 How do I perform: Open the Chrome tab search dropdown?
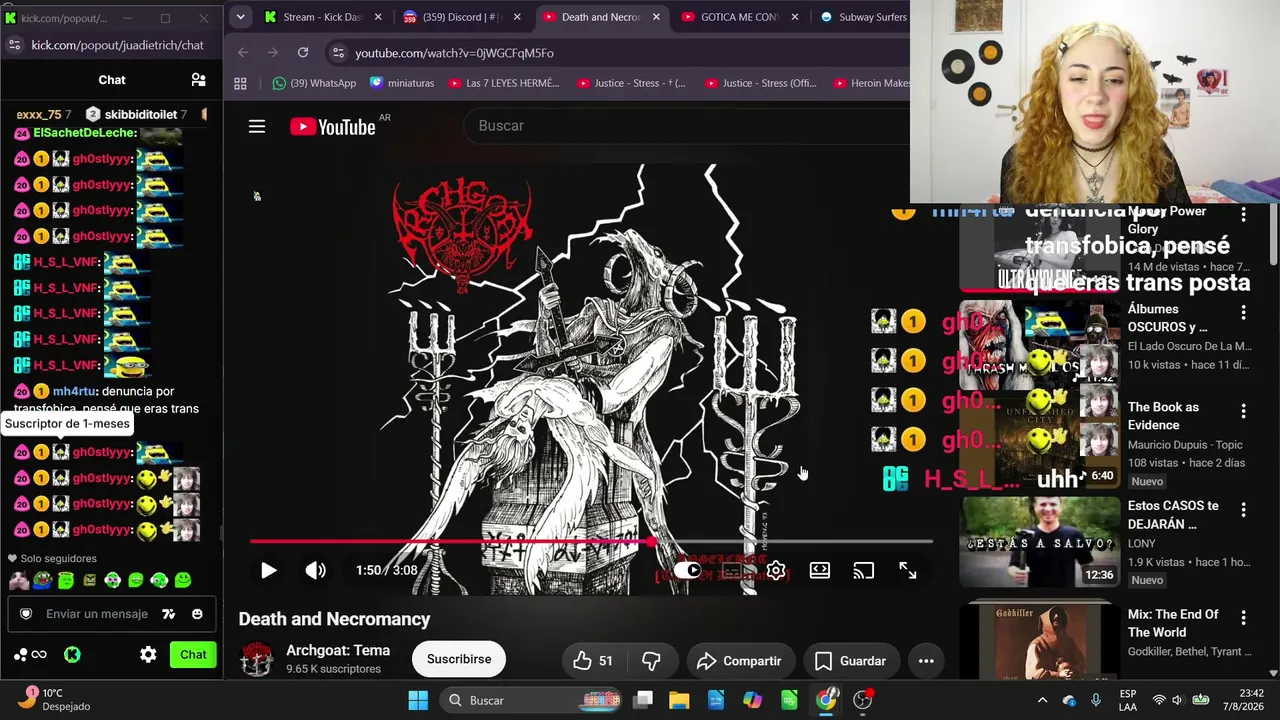tap(240, 17)
